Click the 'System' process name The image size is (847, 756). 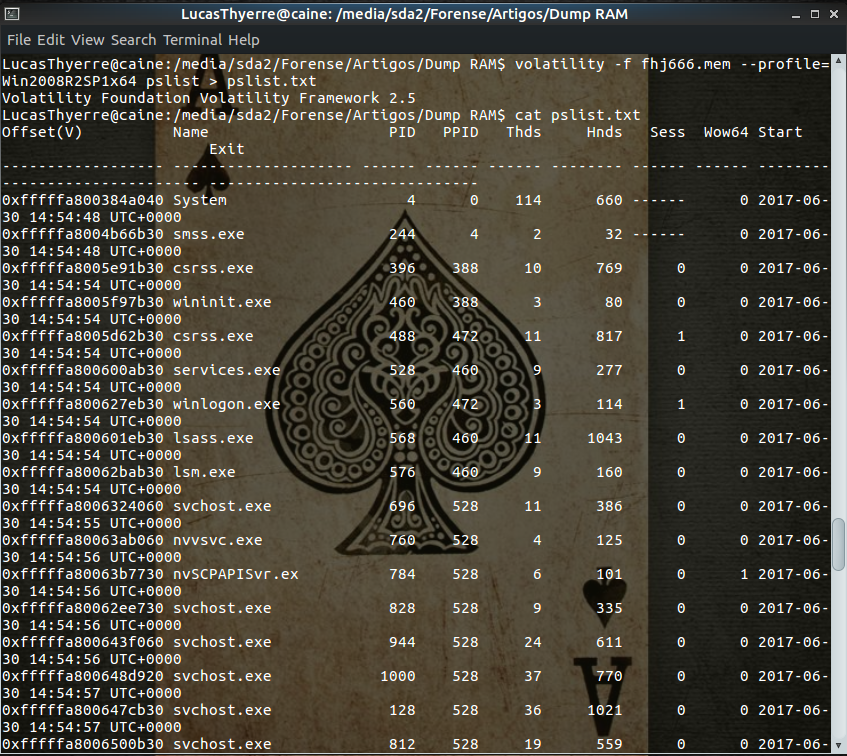[200, 200]
